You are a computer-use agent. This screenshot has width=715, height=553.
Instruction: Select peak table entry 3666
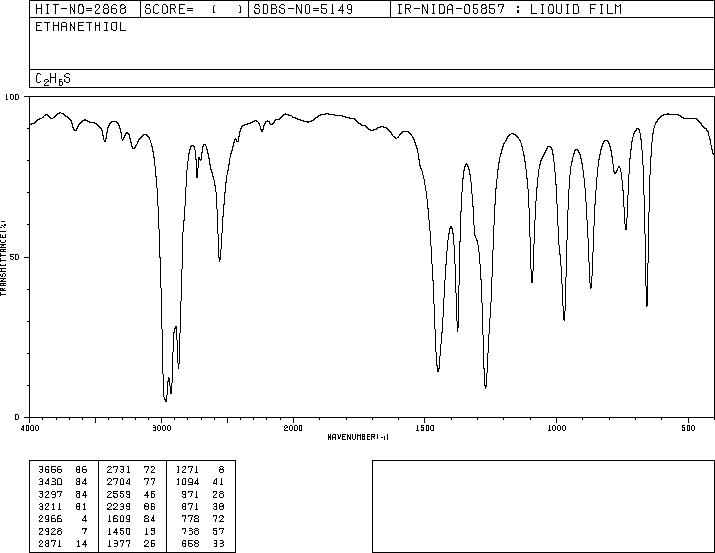click(x=50, y=470)
